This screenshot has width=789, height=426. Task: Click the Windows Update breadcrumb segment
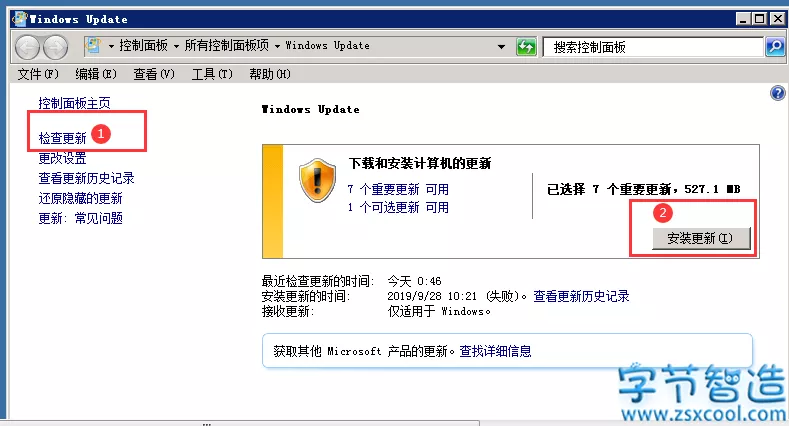click(328, 46)
